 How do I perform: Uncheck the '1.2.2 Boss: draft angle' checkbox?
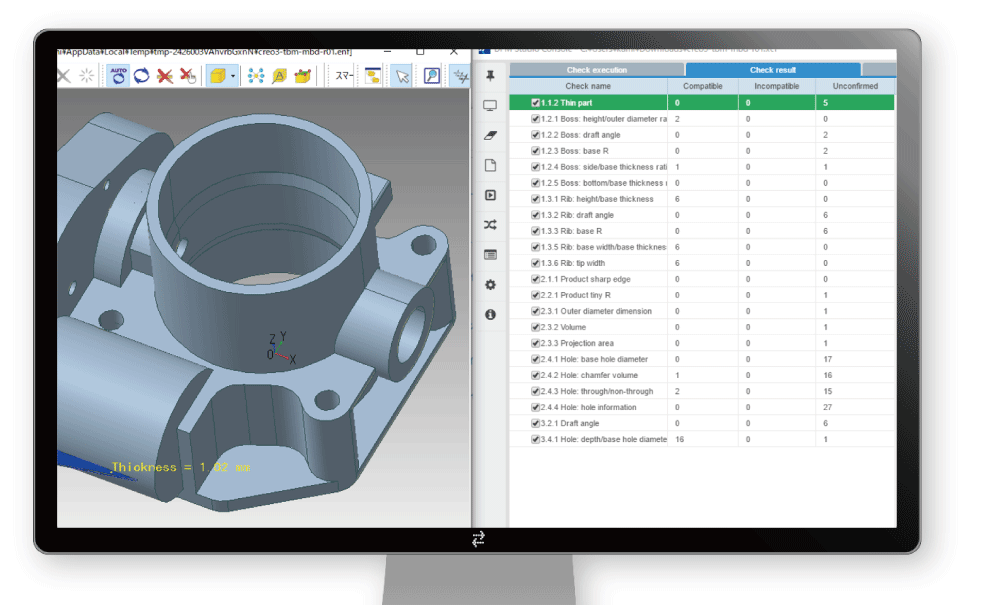536,135
